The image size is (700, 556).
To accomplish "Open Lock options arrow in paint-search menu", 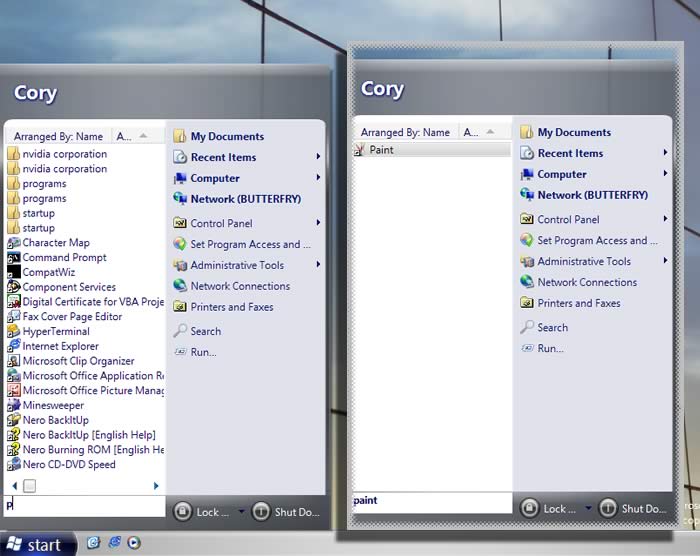I will coord(588,508).
